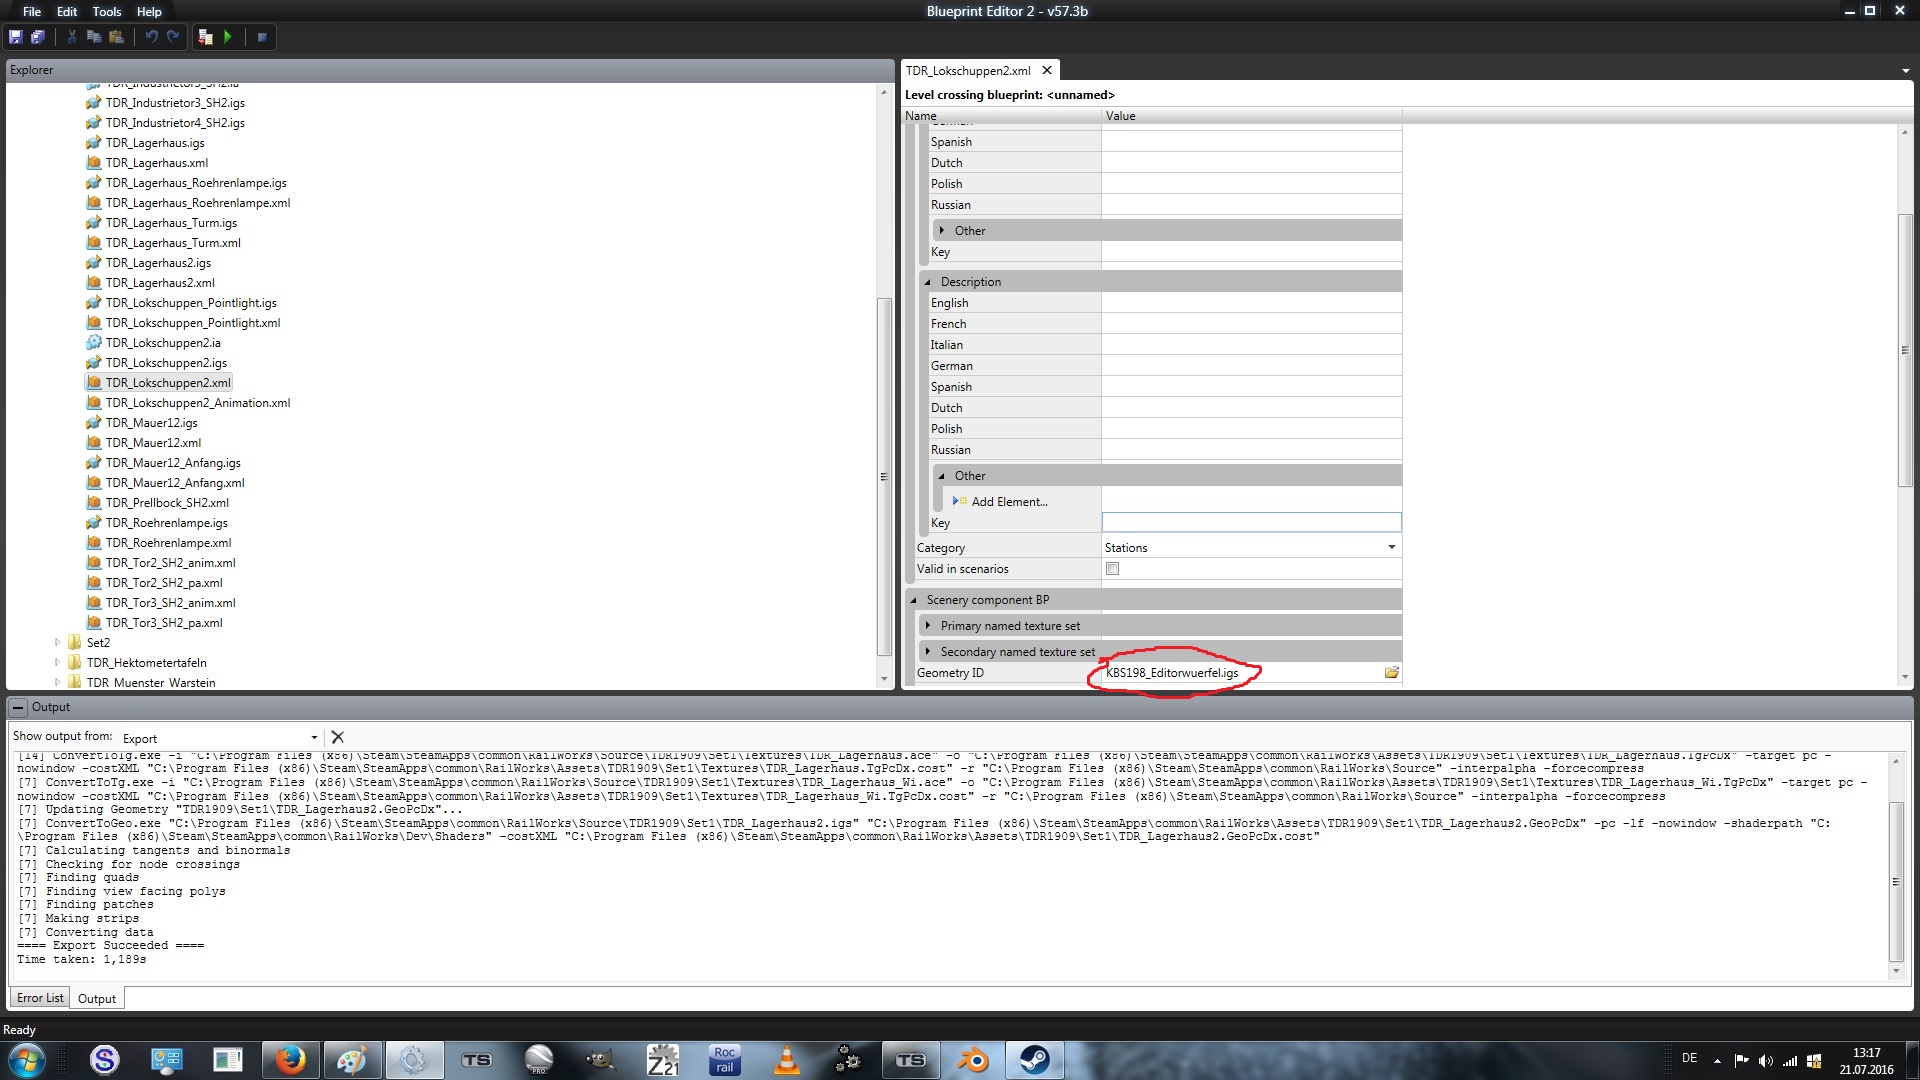
Task: Toggle the Valid in scenarios checkbox
Action: click(x=1112, y=569)
